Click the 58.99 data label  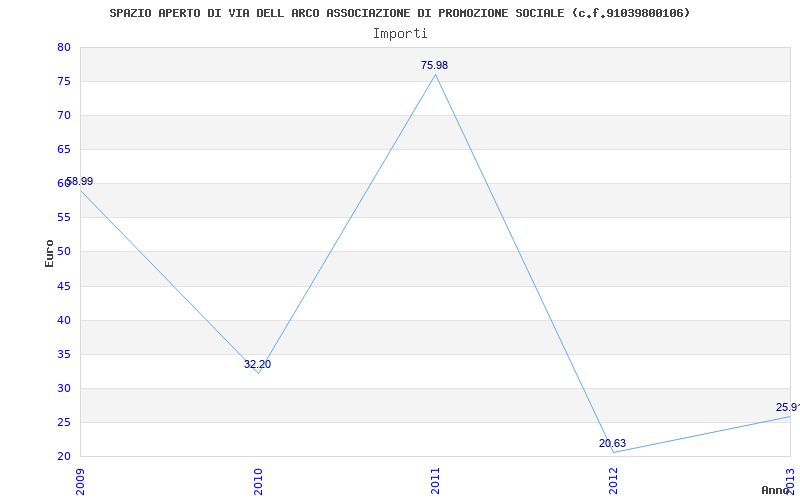click(80, 182)
